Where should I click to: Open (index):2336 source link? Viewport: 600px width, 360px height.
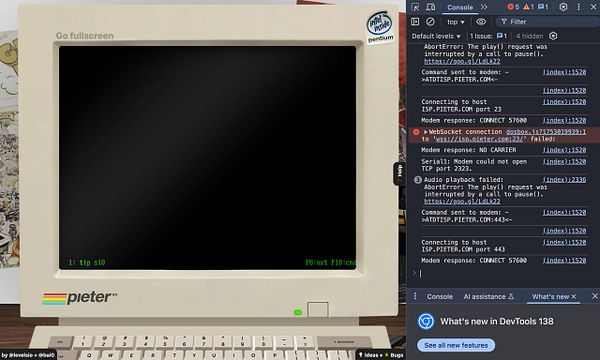564,179
